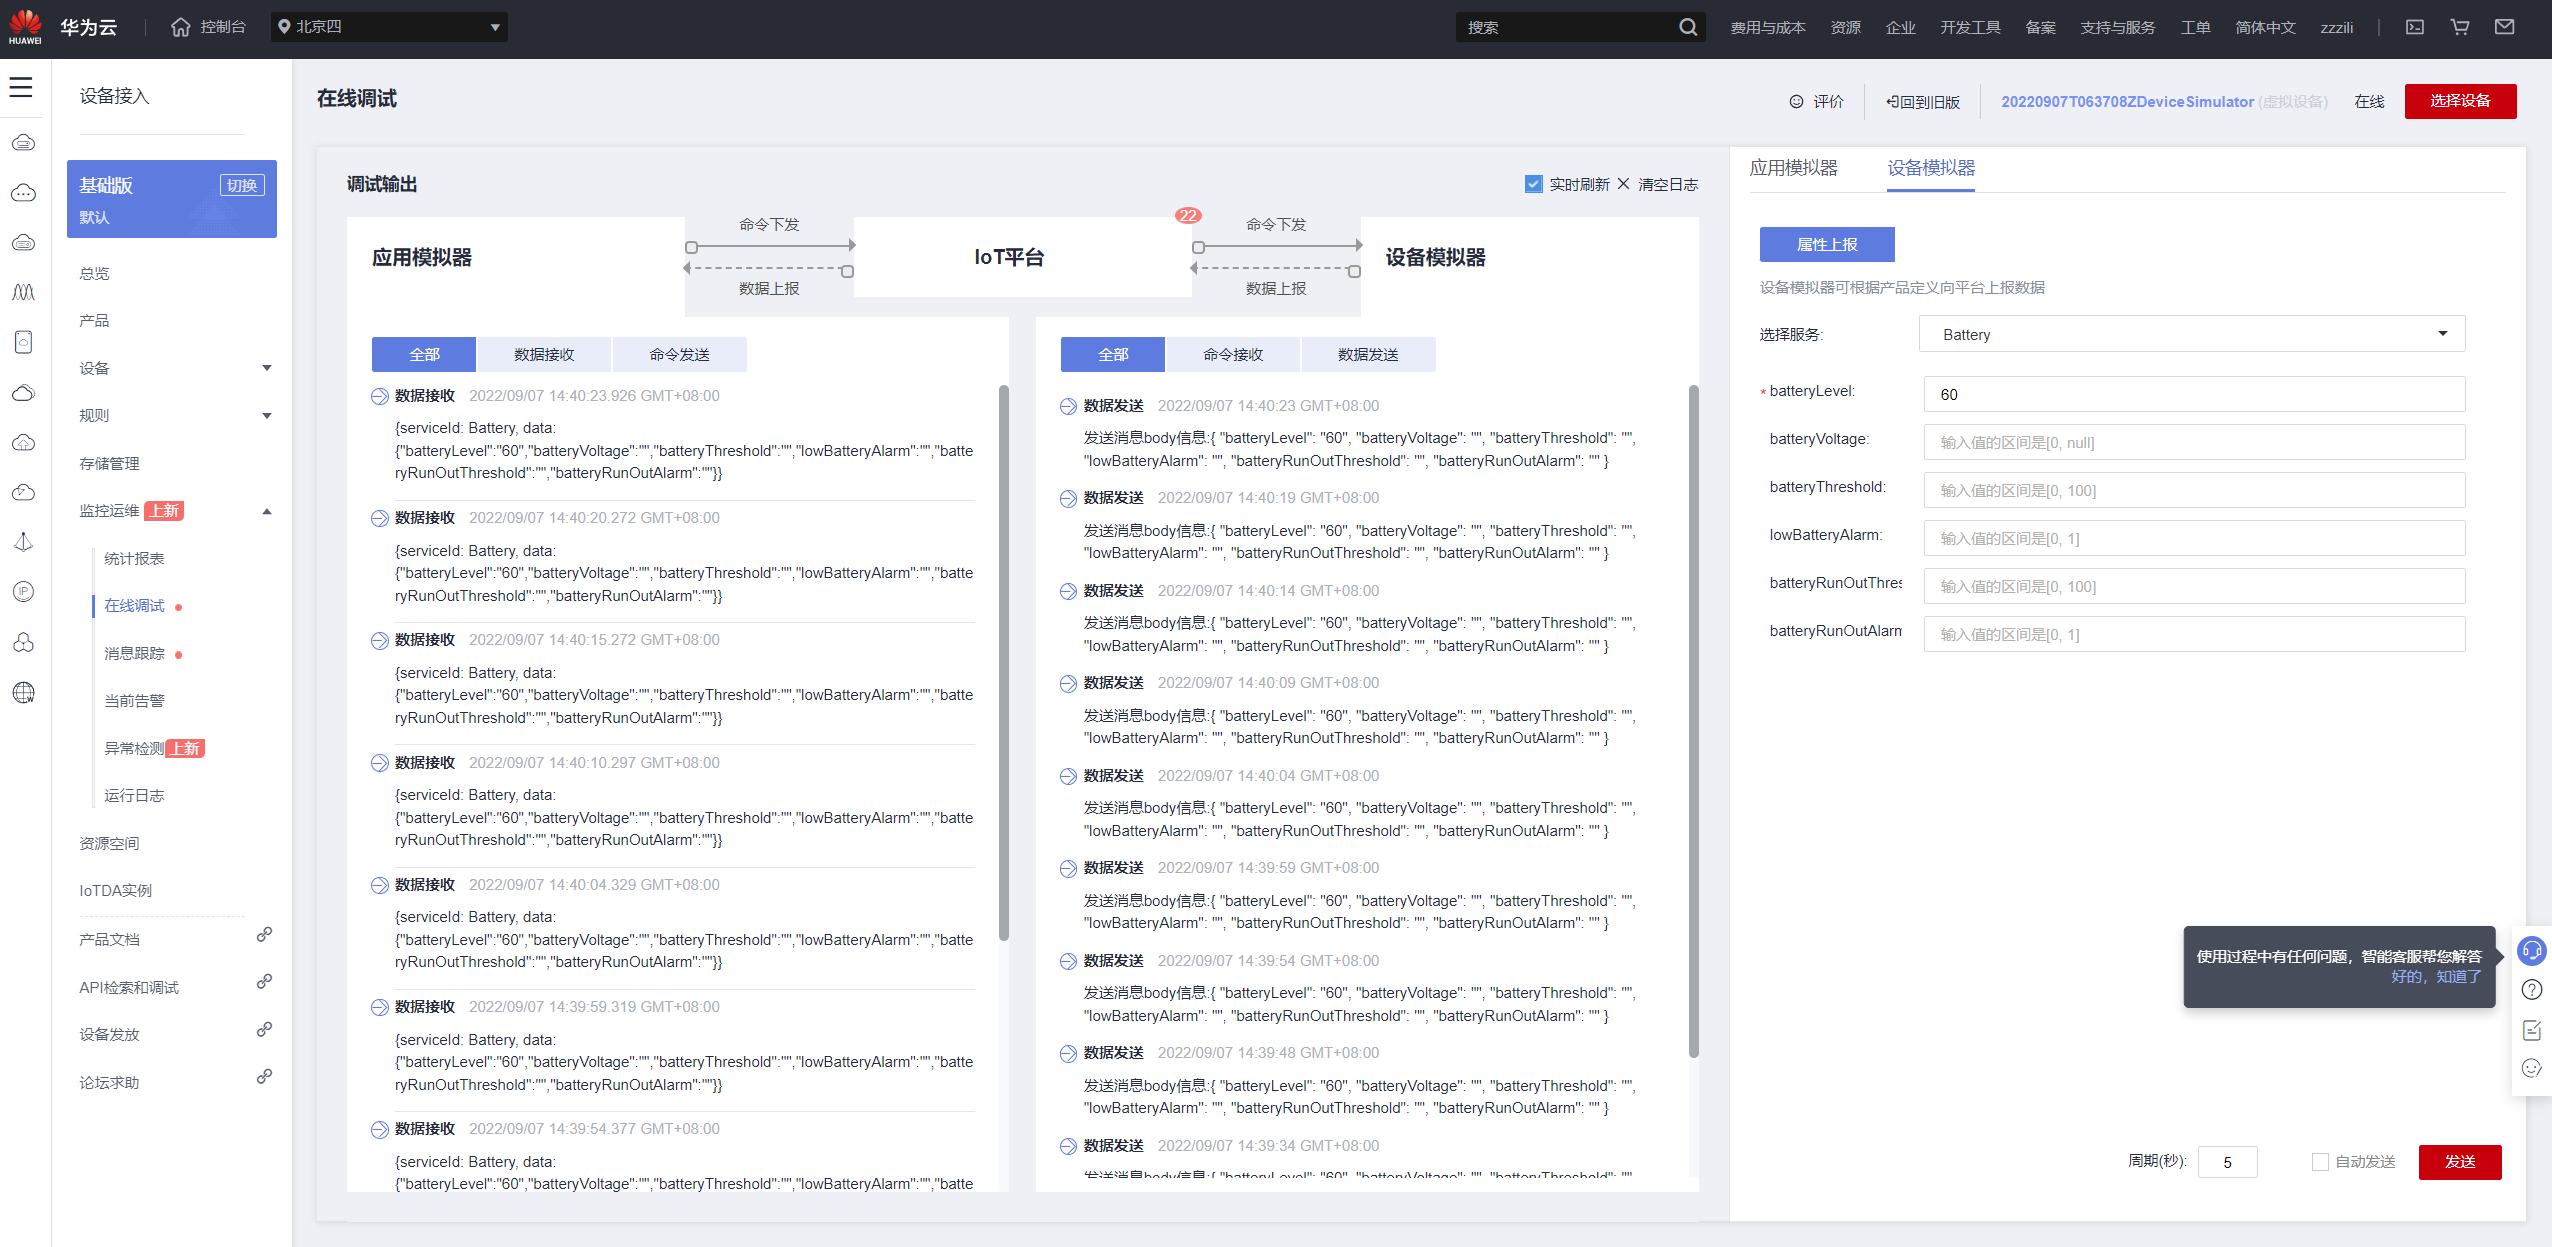Open the cloud shell terminal icon
Screen dimensions: 2552x1247
[x=2414, y=27]
